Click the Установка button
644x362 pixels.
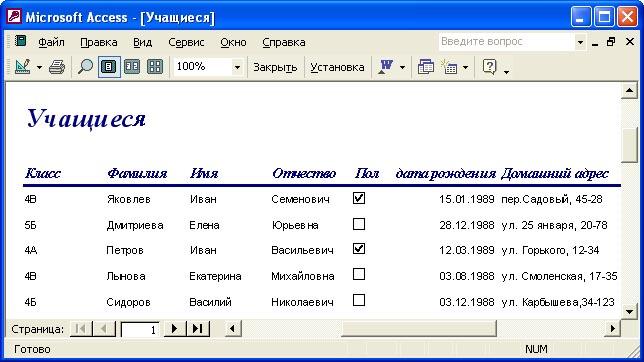tap(337, 67)
